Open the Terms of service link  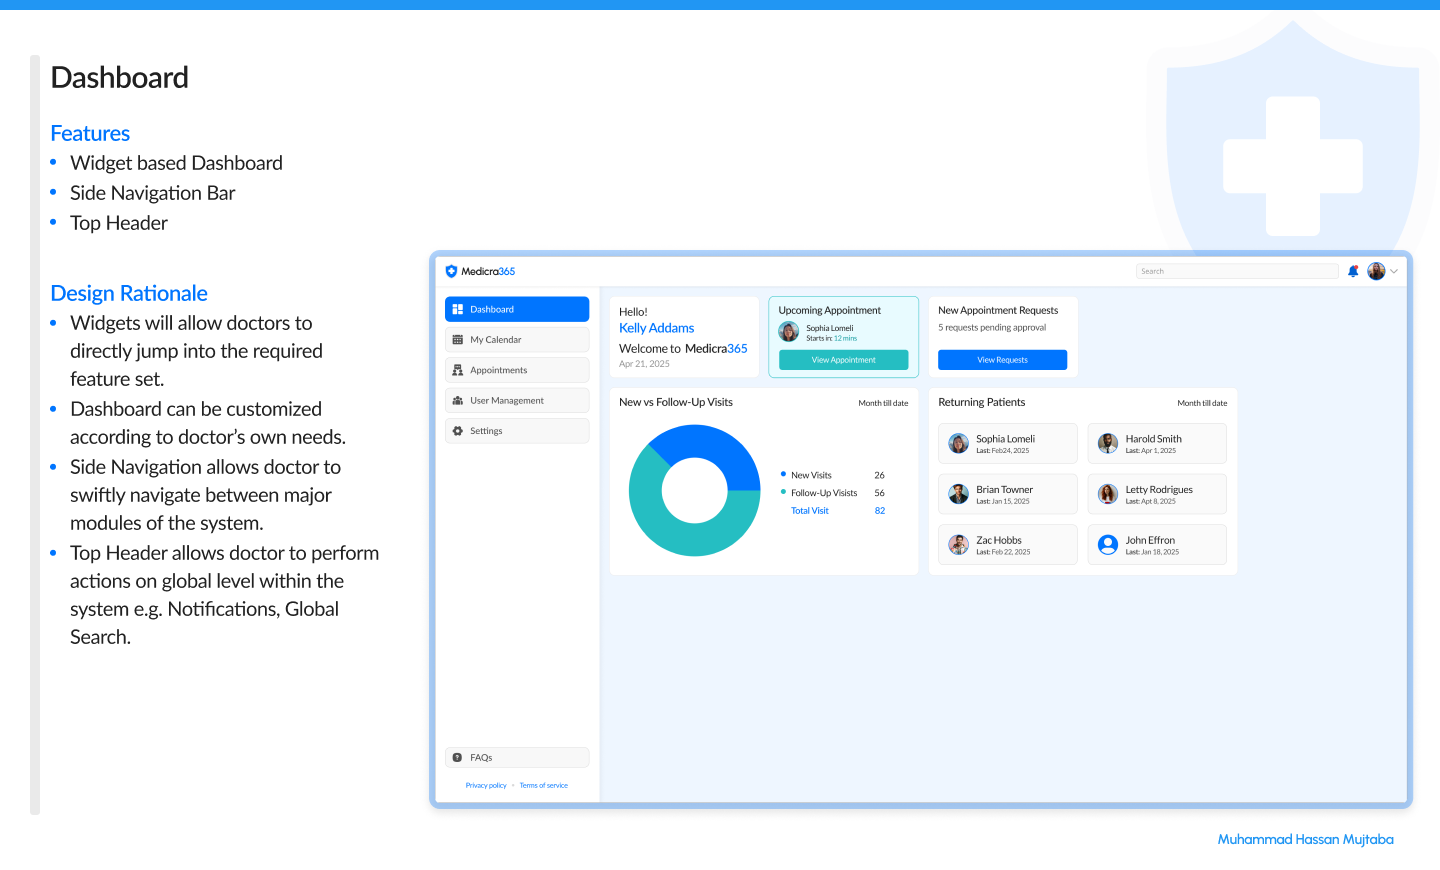click(543, 785)
